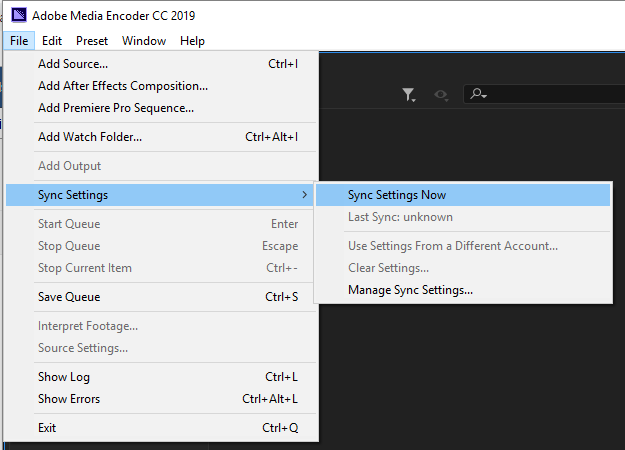Expand the Sync Settings submenu arrow
This screenshot has width=625, height=450.
pyautogui.click(x=305, y=195)
